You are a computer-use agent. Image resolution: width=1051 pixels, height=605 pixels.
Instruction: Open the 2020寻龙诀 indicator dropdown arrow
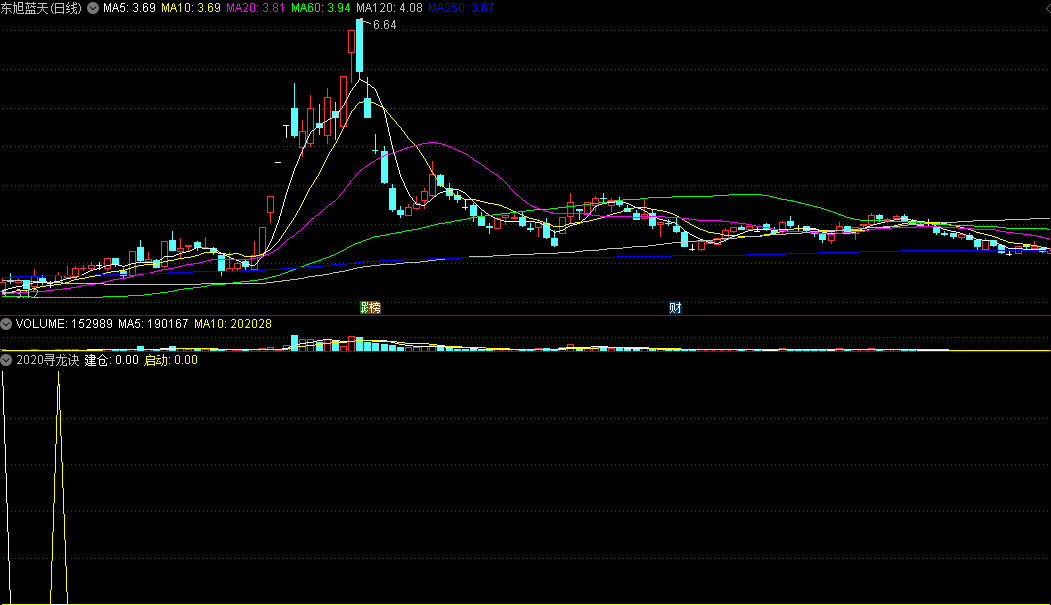6,360
